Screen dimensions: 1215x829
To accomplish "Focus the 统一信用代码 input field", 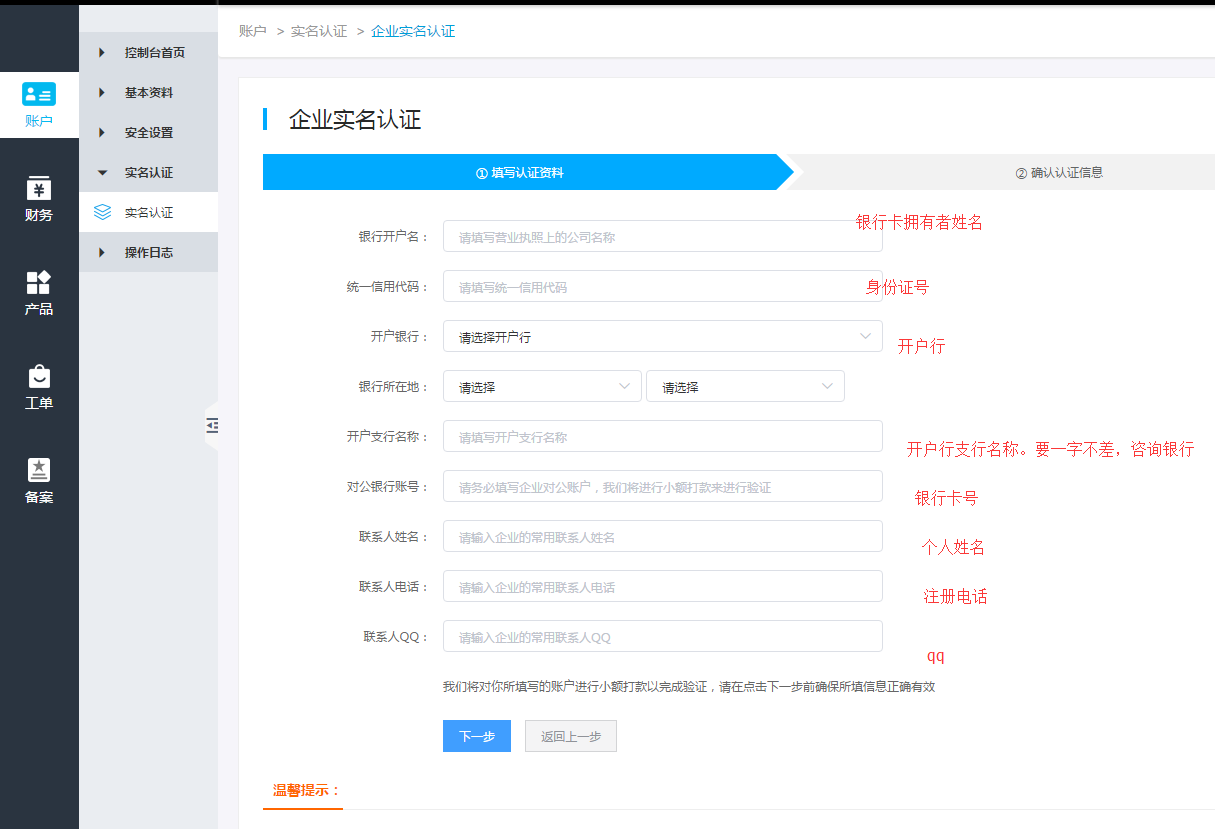I will [663, 286].
